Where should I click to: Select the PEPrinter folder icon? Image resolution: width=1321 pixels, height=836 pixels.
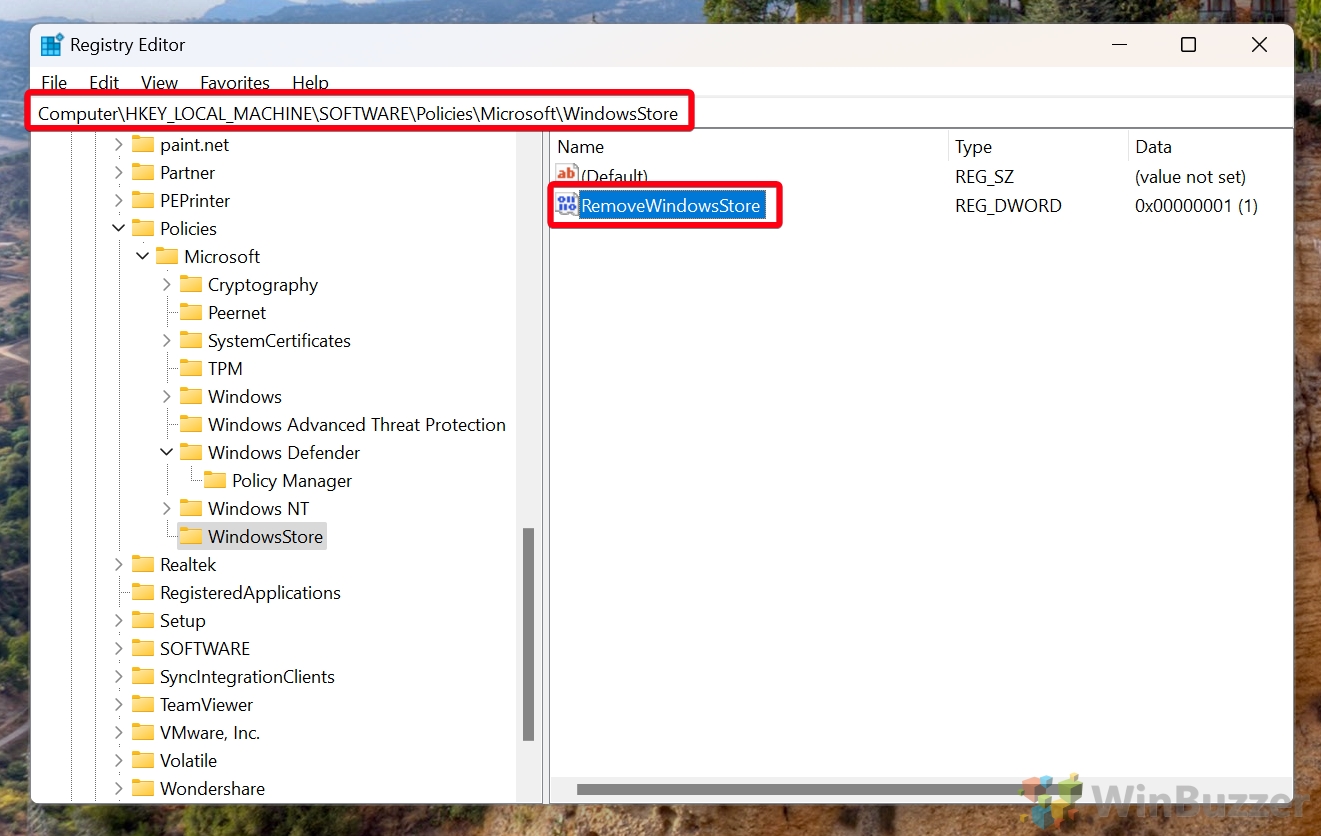click(143, 201)
